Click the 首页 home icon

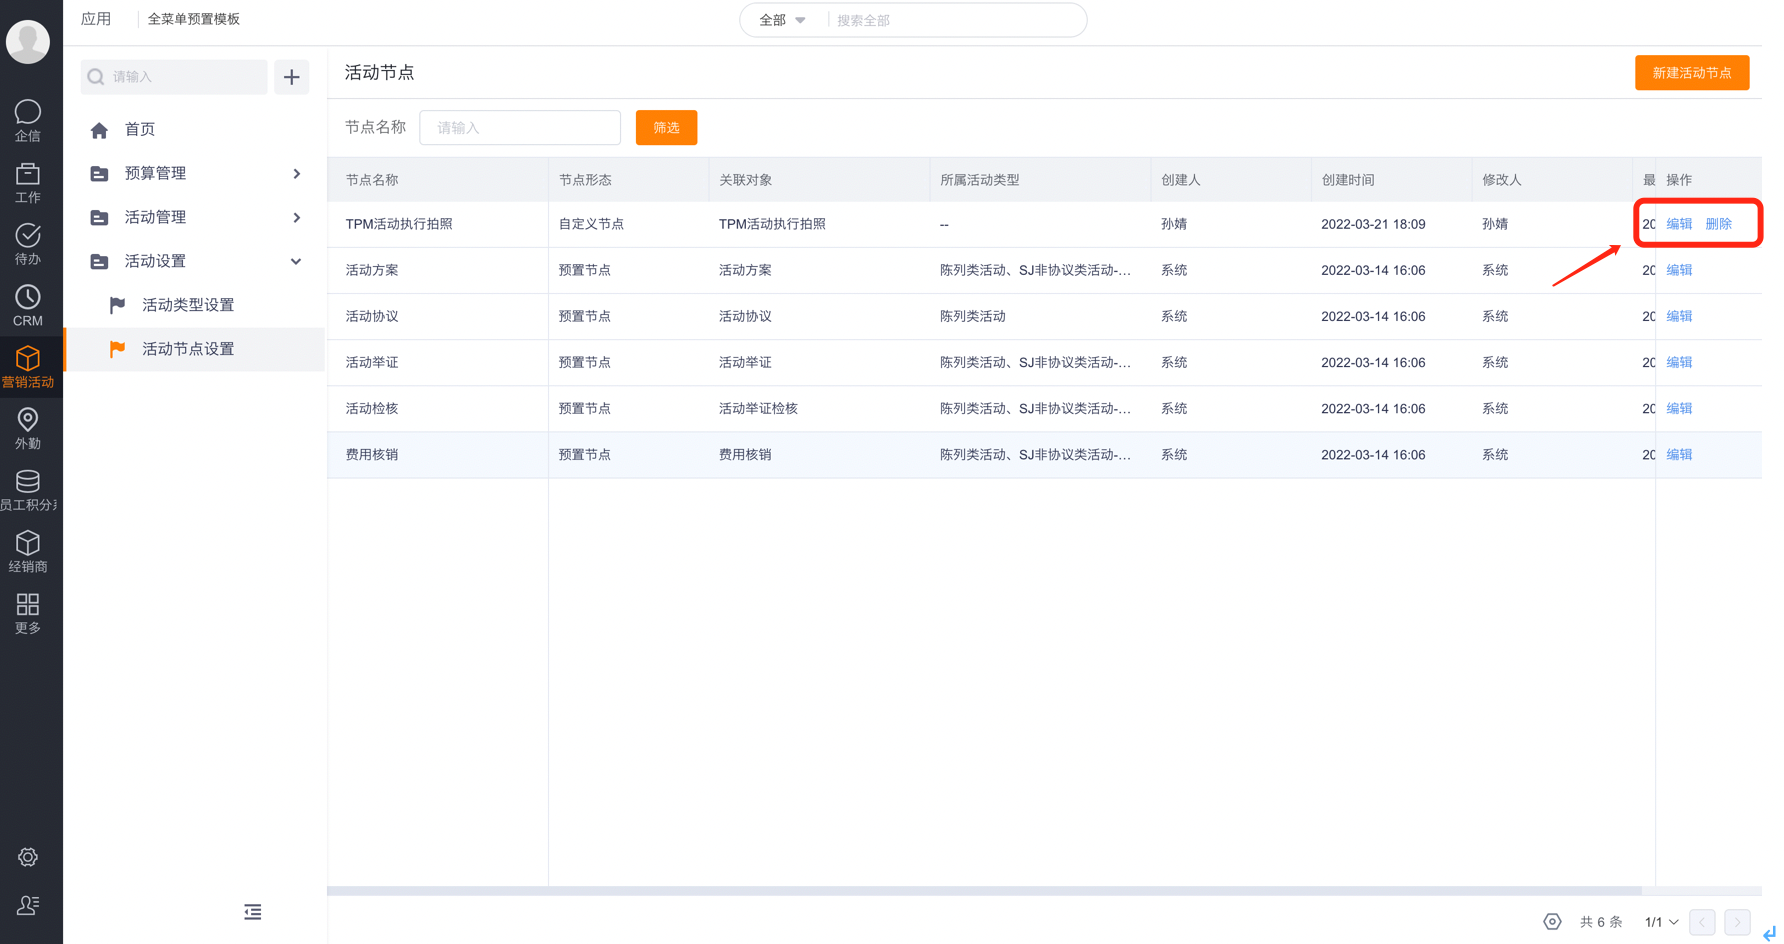pyautogui.click(x=99, y=130)
